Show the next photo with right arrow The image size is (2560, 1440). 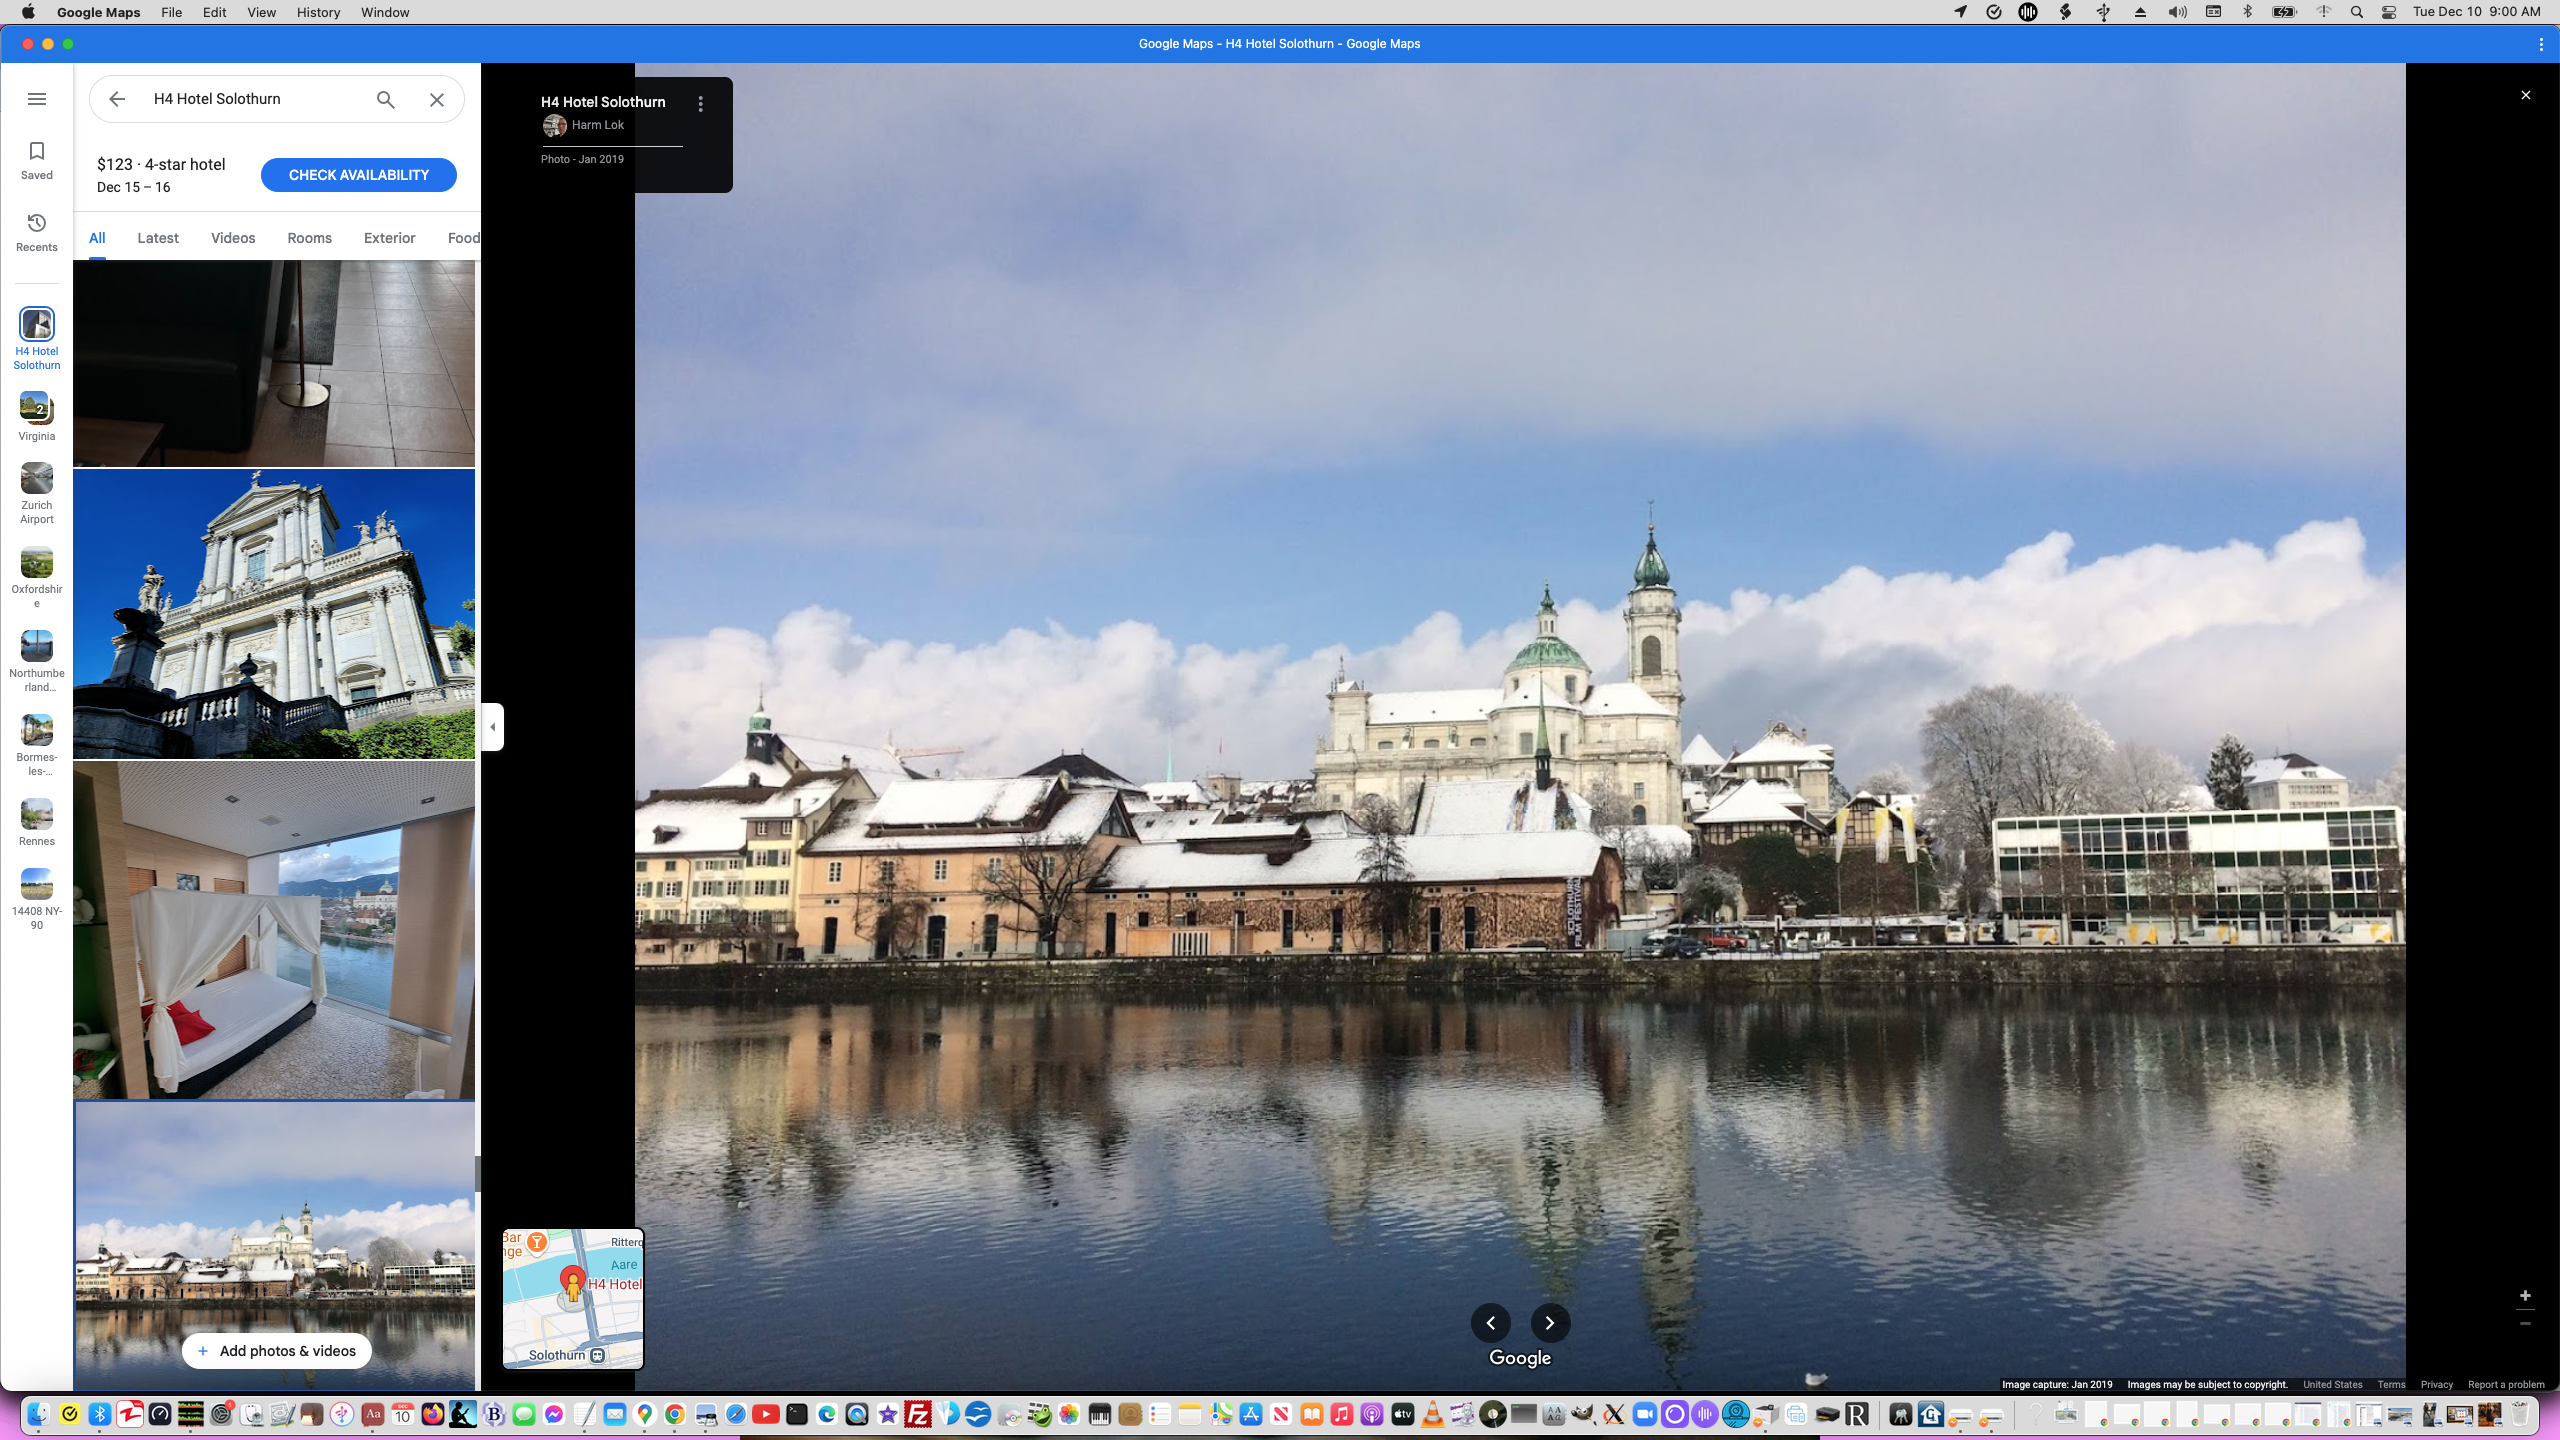point(1550,1323)
